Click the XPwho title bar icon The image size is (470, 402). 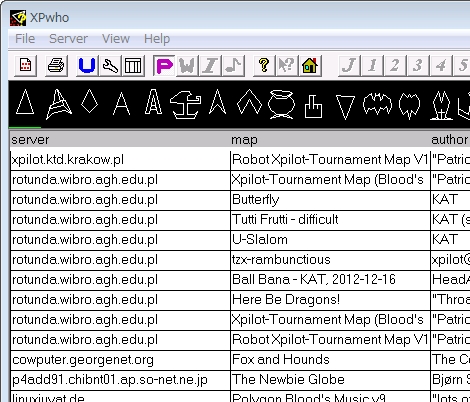tap(18, 18)
